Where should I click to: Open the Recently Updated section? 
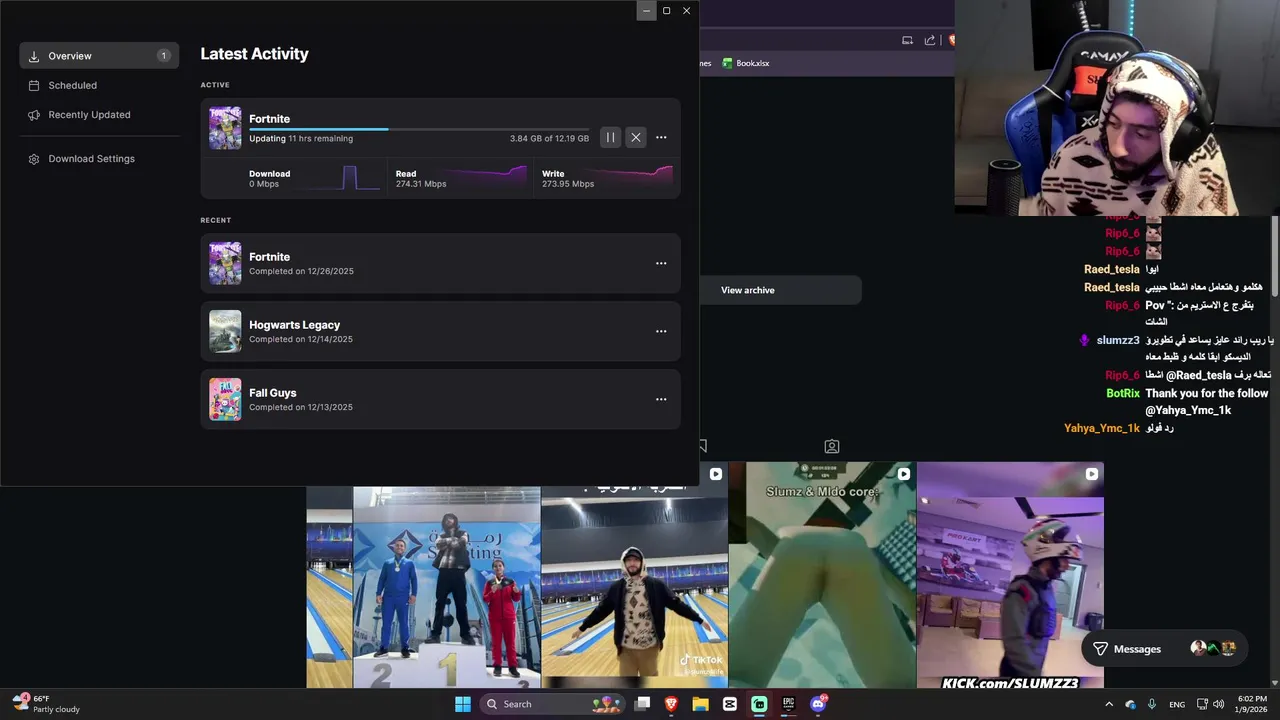point(99,115)
